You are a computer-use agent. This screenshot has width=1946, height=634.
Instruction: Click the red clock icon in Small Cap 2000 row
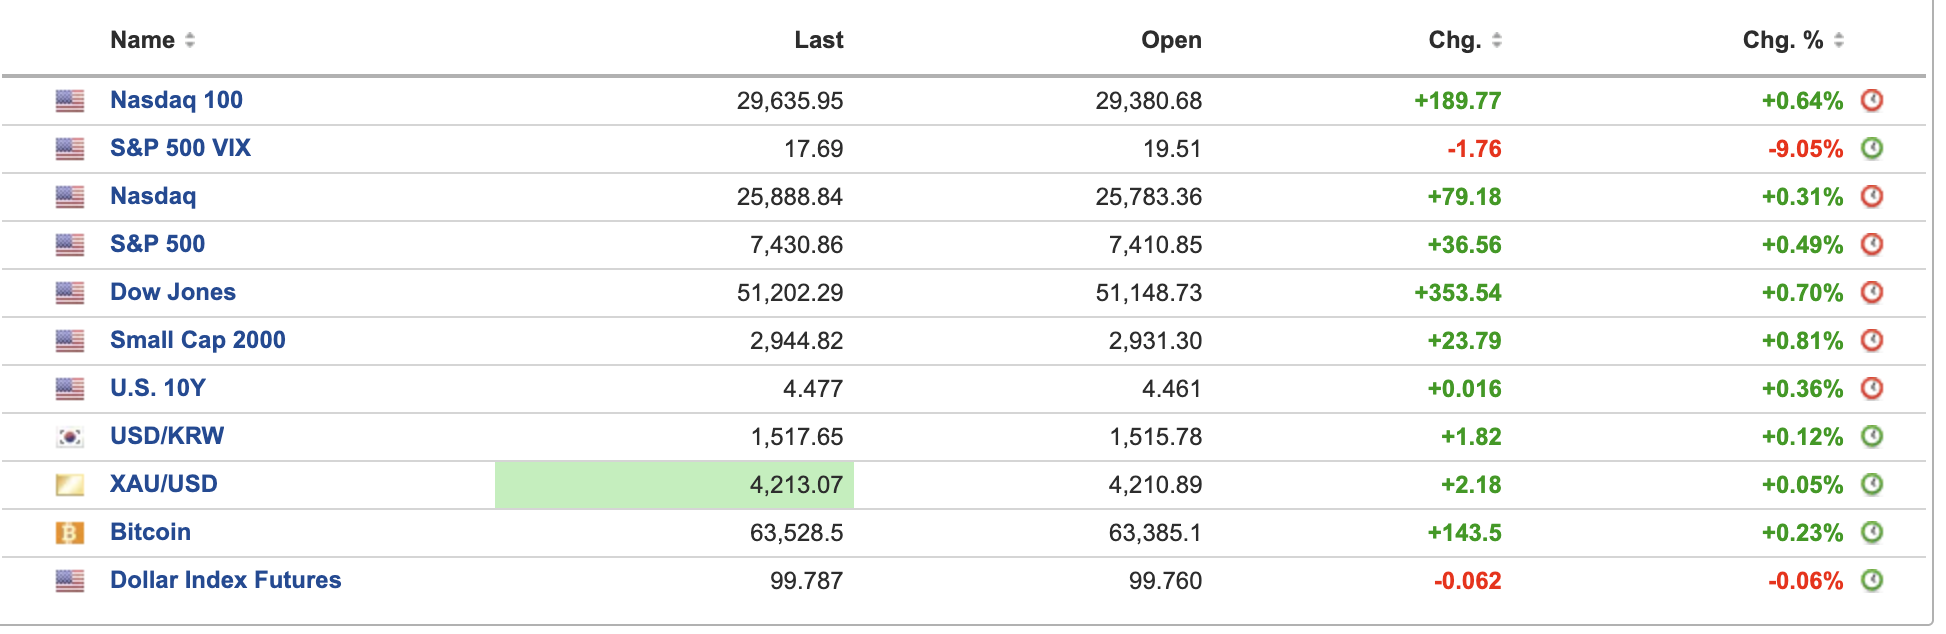(1871, 340)
